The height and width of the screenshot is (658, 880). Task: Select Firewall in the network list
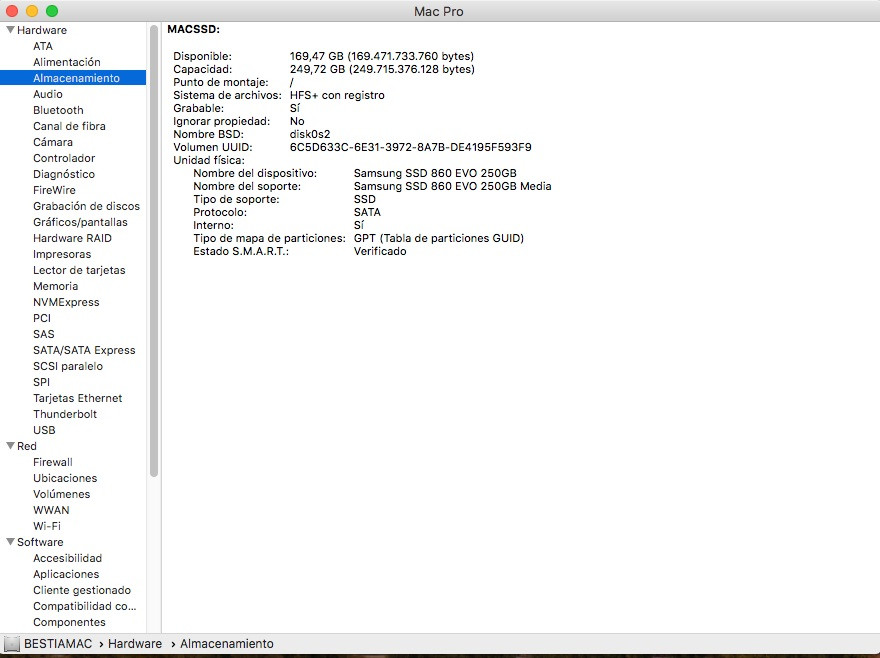click(53, 462)
